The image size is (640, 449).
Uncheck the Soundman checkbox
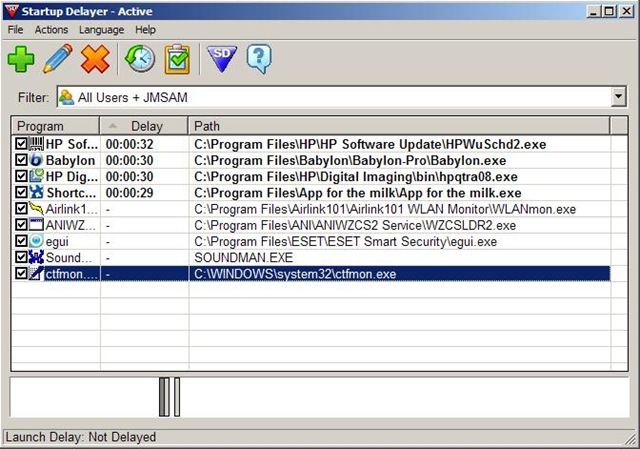(21, 257)
